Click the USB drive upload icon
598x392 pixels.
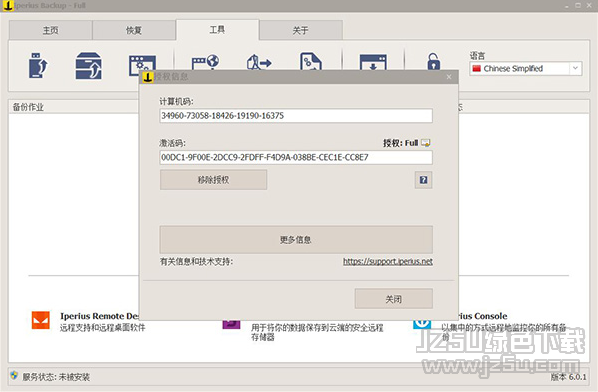(38, 66)
